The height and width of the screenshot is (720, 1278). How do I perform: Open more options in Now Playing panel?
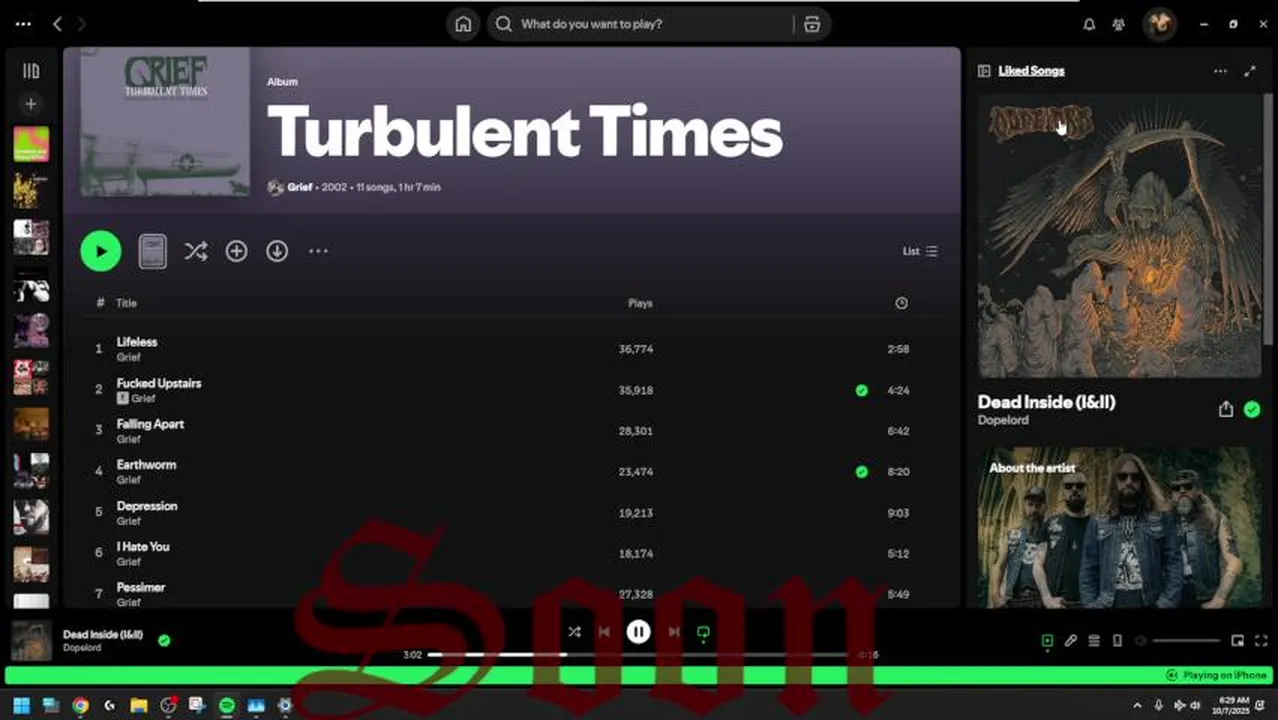(x=1220, y=71)
